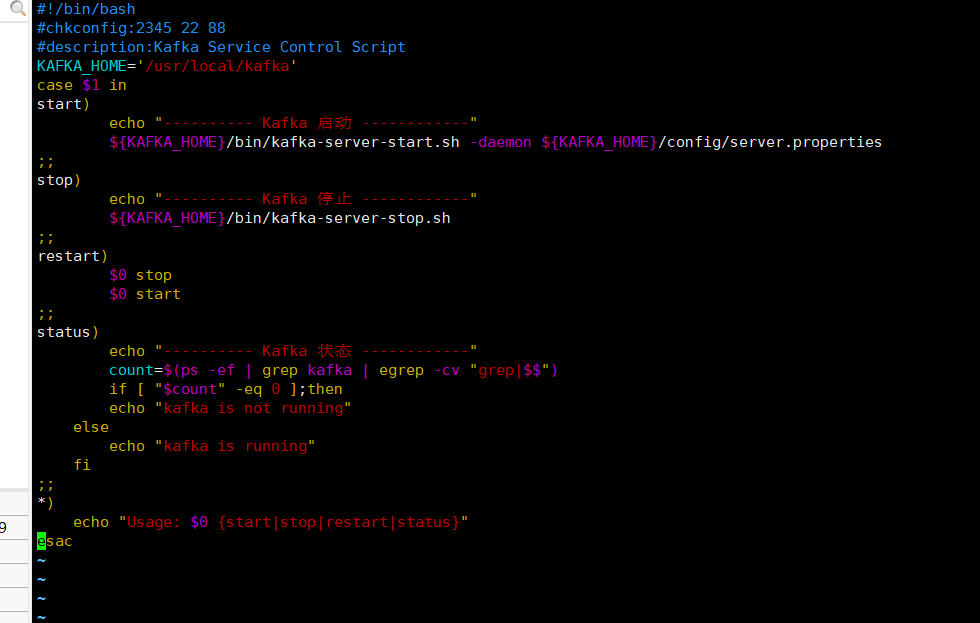Image resolution: width=980 pixels, height=623 pixels.
Task: Click the green cursor on esac
Action: click(41, 541)
